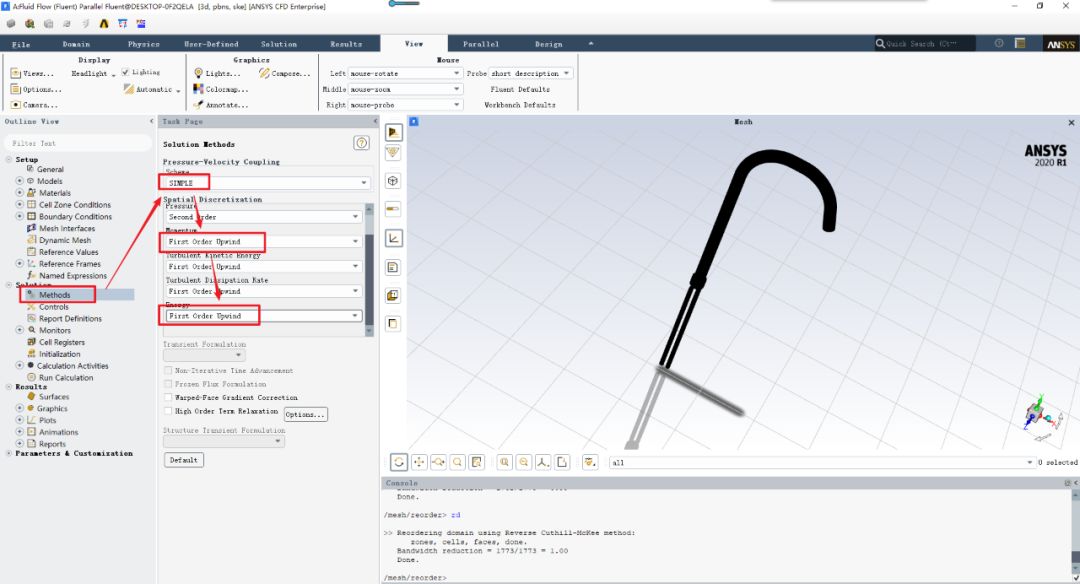Viewport: 1080px width, 584px height.
Task: Select Methods in the outline tree
Action: point(54,295)
